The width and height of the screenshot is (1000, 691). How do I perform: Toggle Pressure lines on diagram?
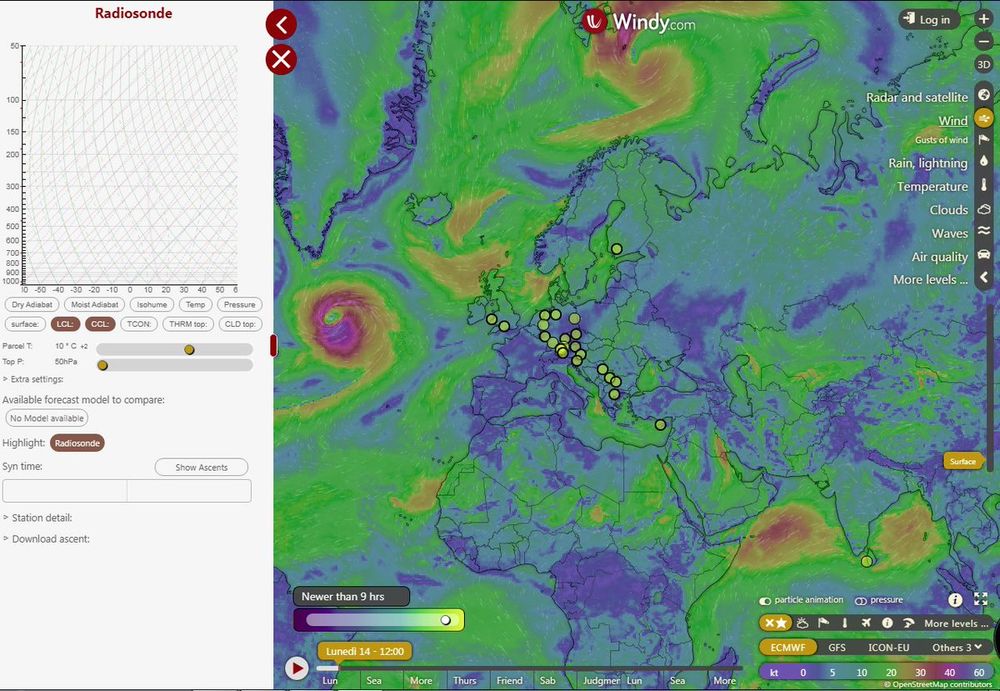coord(240,304)
